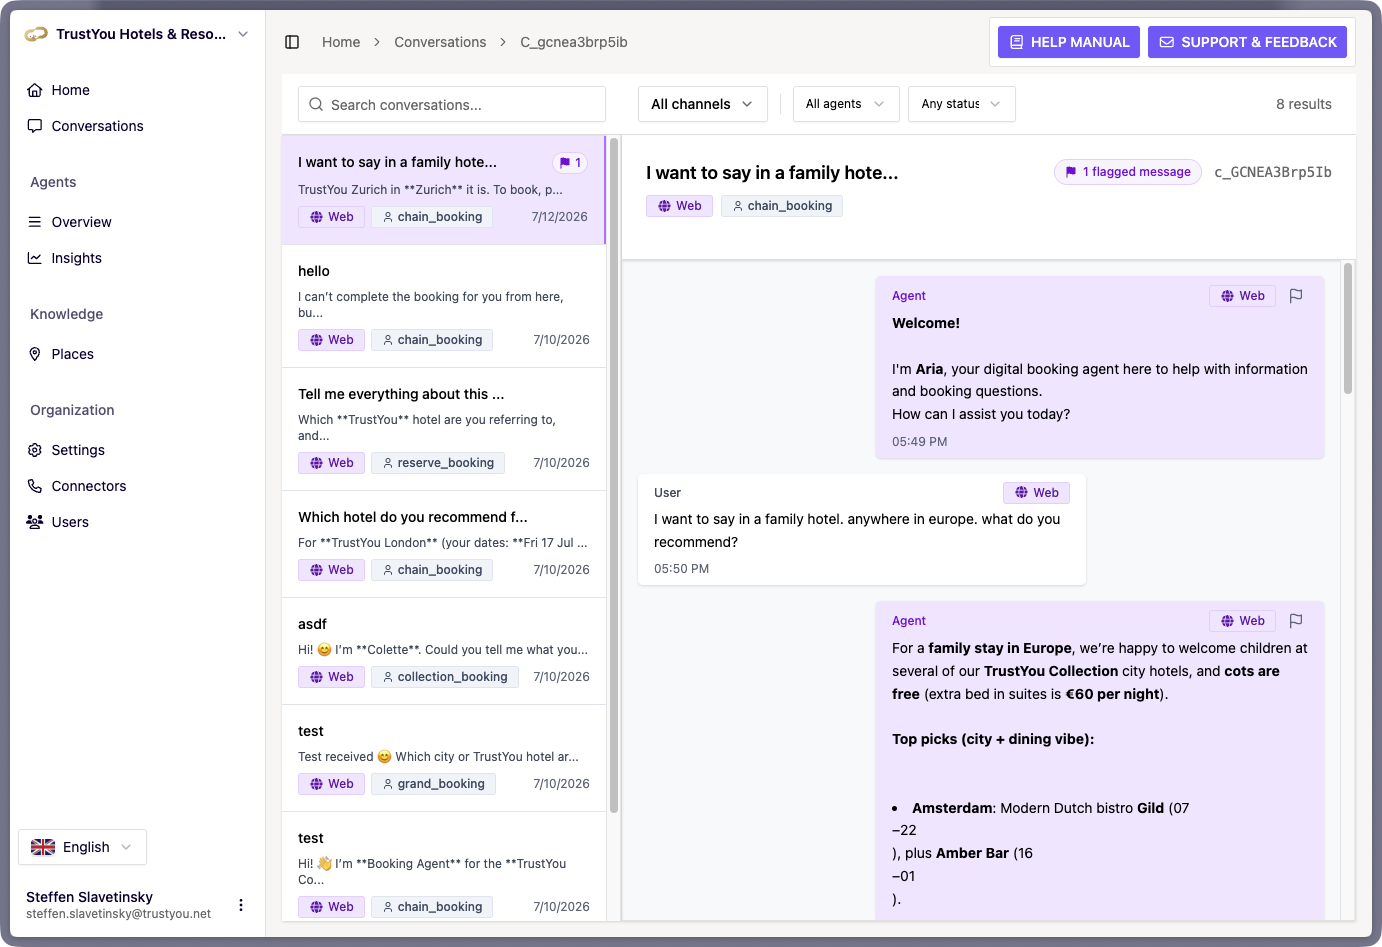The image size is (1382, 947).
Task: Flag the Welcome agent message
Action: click(x=1296, y=296)
